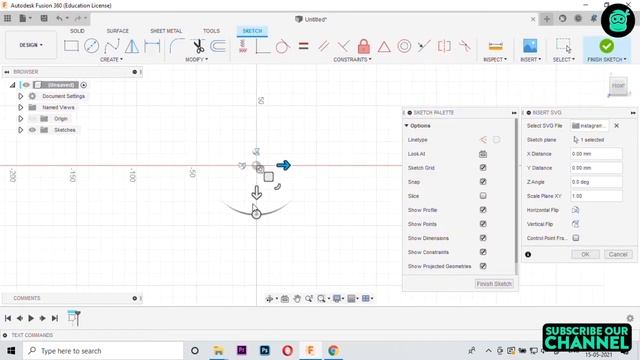
Task: Click the Scale Plane XY input field
Action: coord(596,196)
